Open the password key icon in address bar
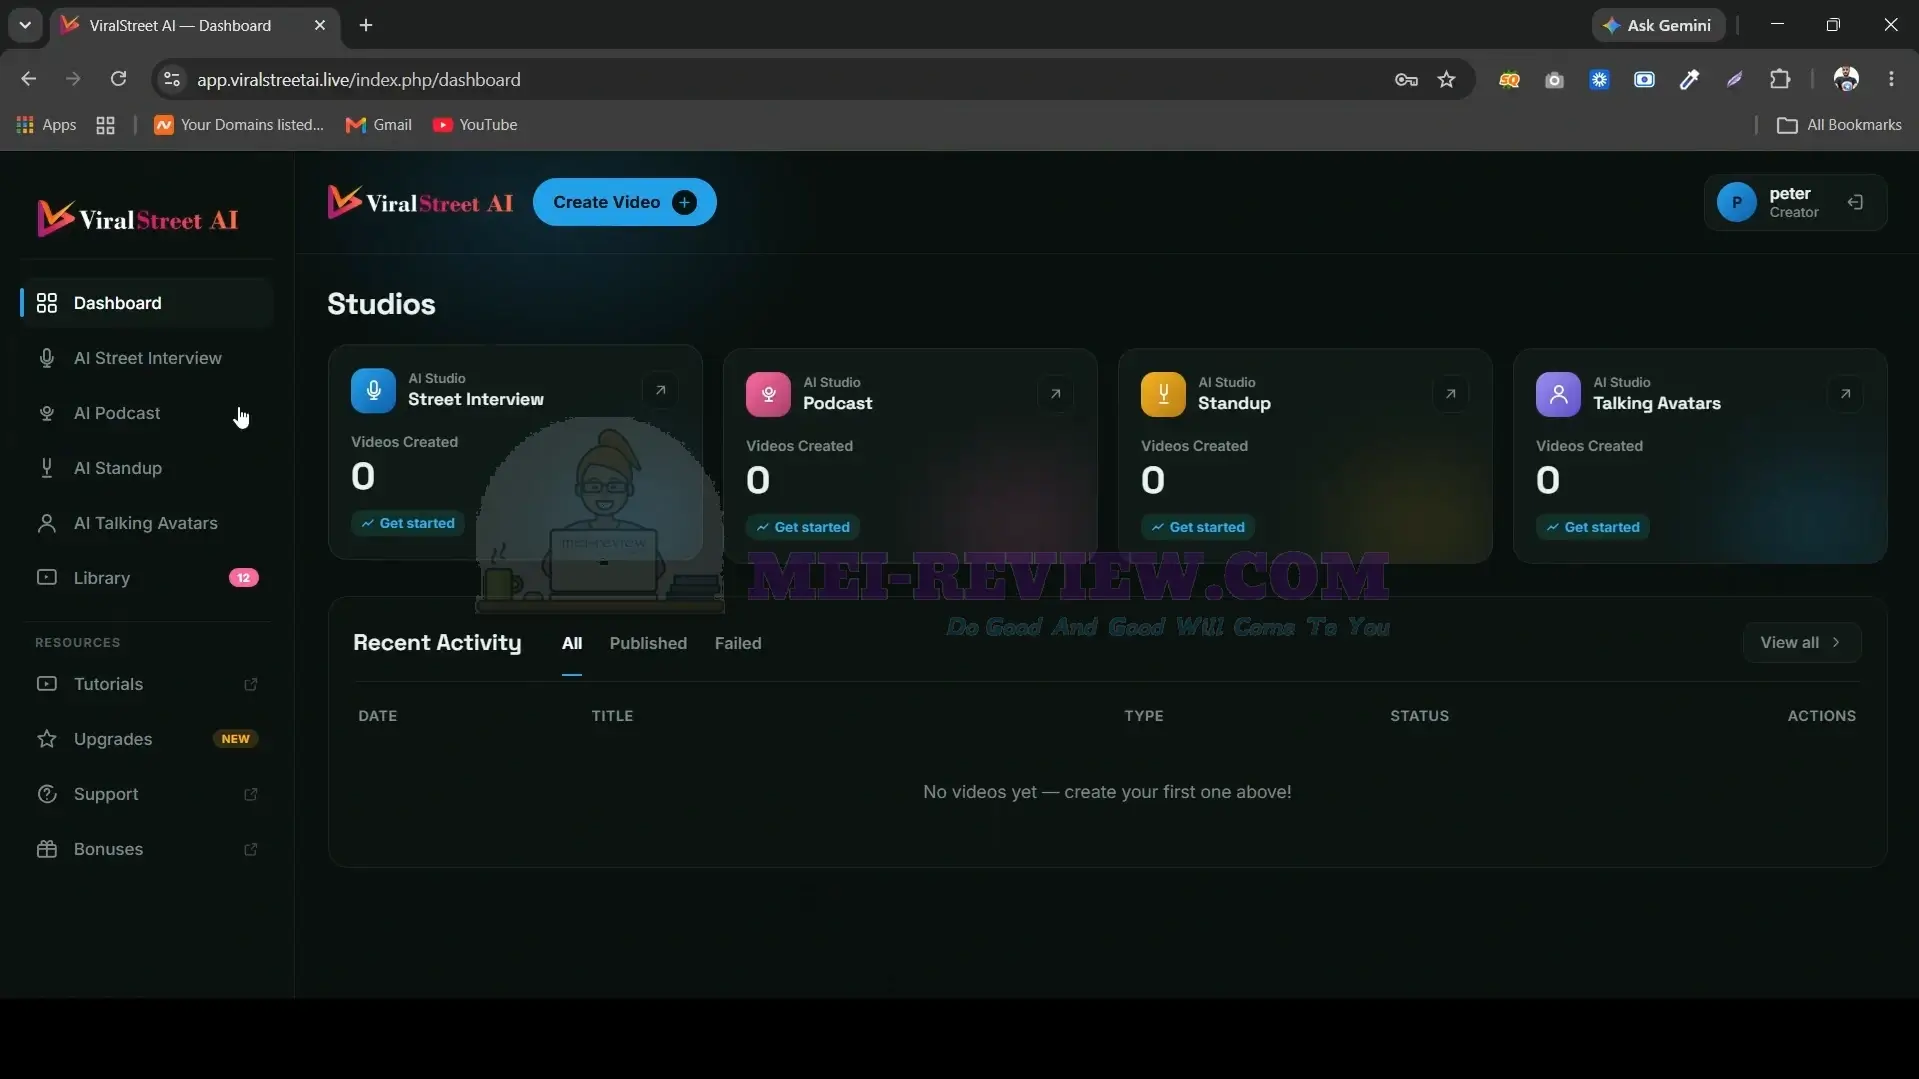The height and width of the screenshot is (1079, 1919). [x=1406, y=79]
